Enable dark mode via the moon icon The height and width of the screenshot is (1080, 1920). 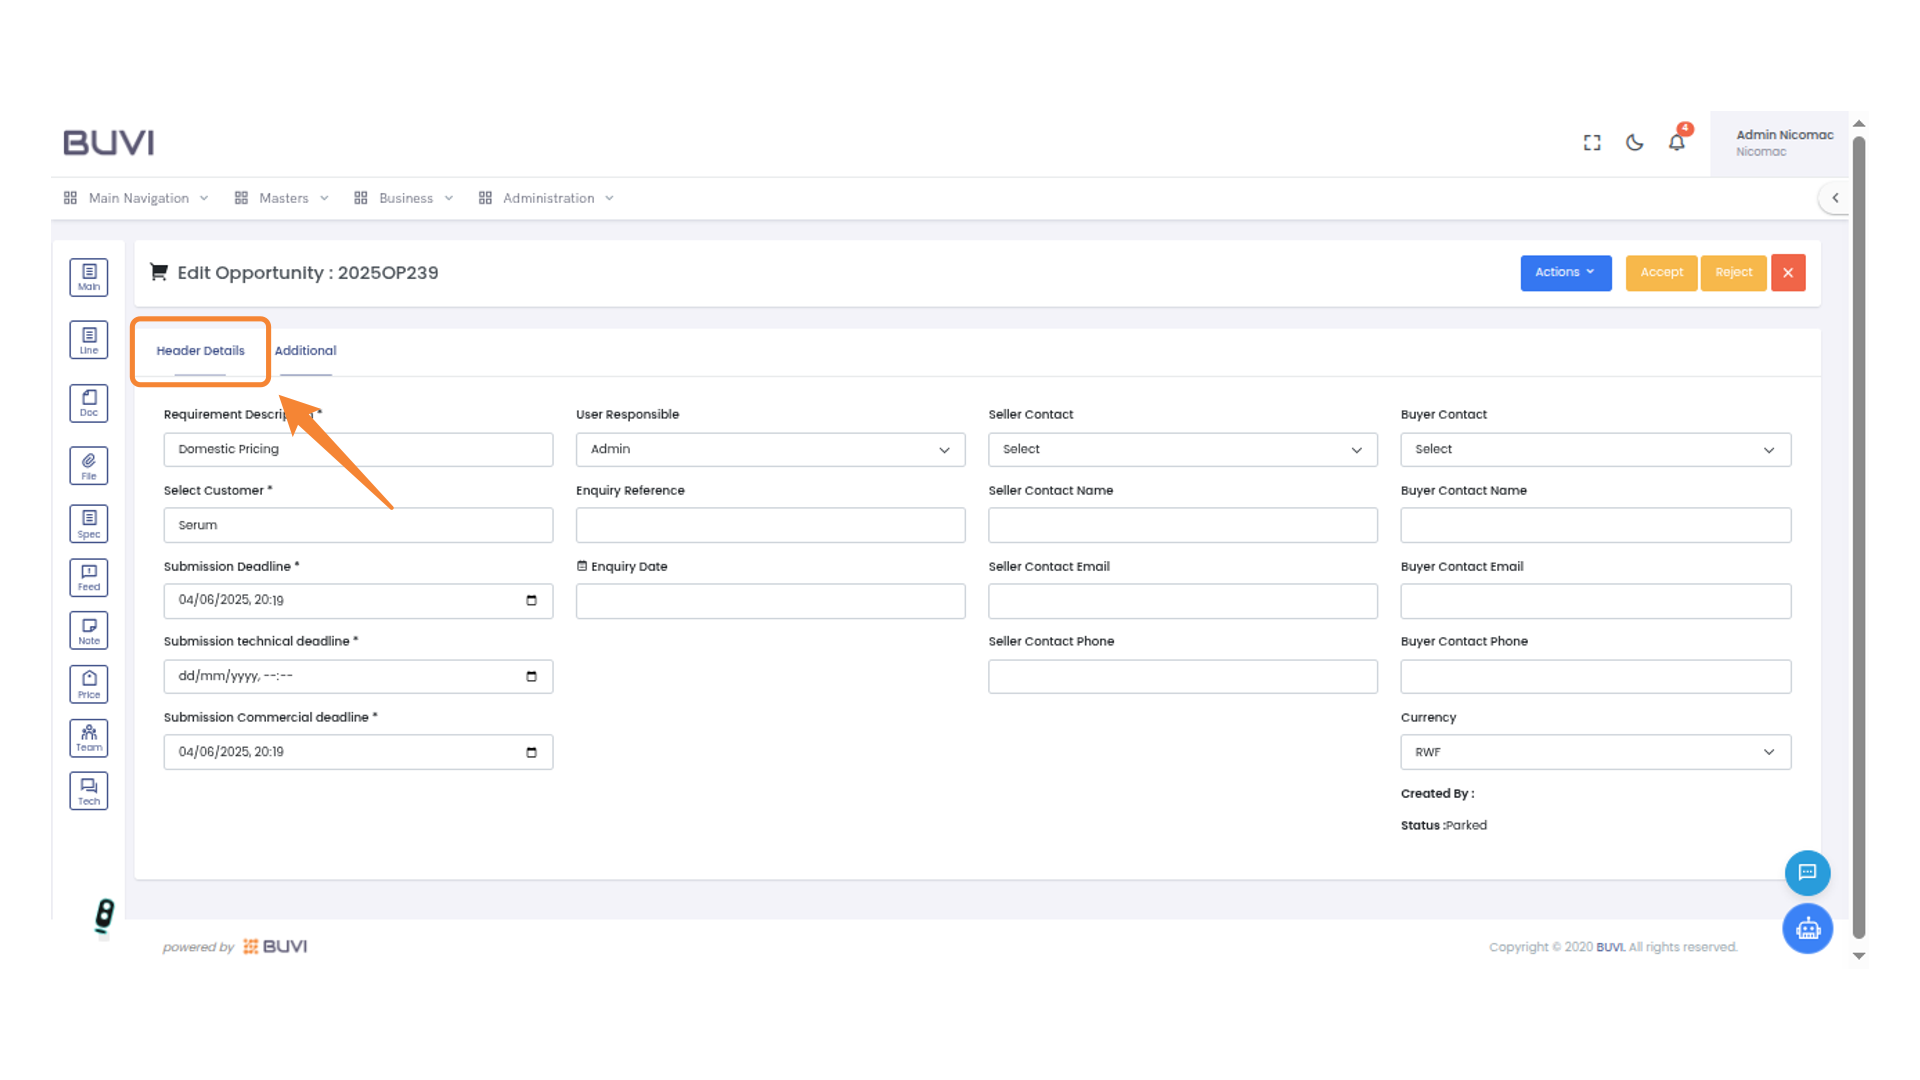coord(1634,143)
